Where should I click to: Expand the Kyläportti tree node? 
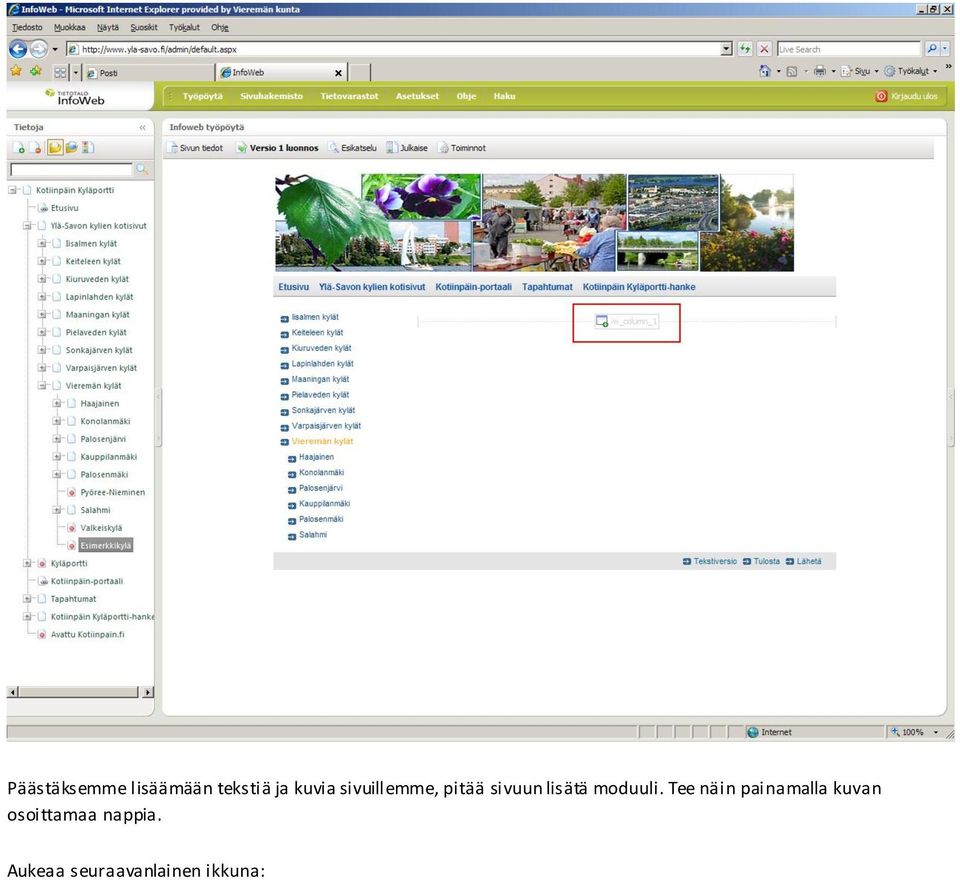[27, 563]
